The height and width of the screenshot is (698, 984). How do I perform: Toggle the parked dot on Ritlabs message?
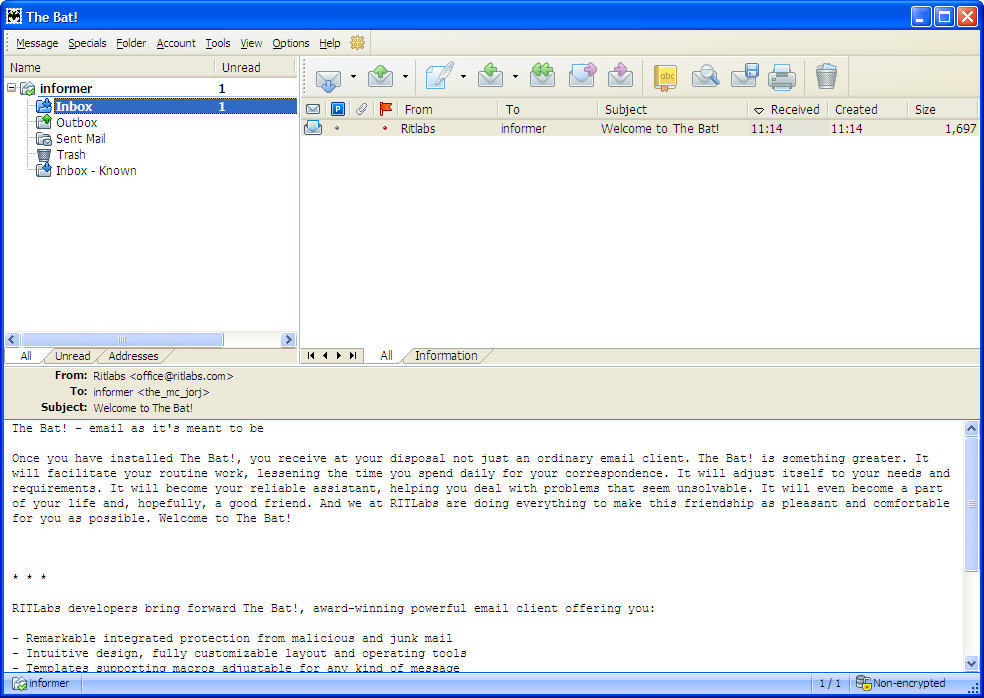pyautogui.click(x=338, y=128)
